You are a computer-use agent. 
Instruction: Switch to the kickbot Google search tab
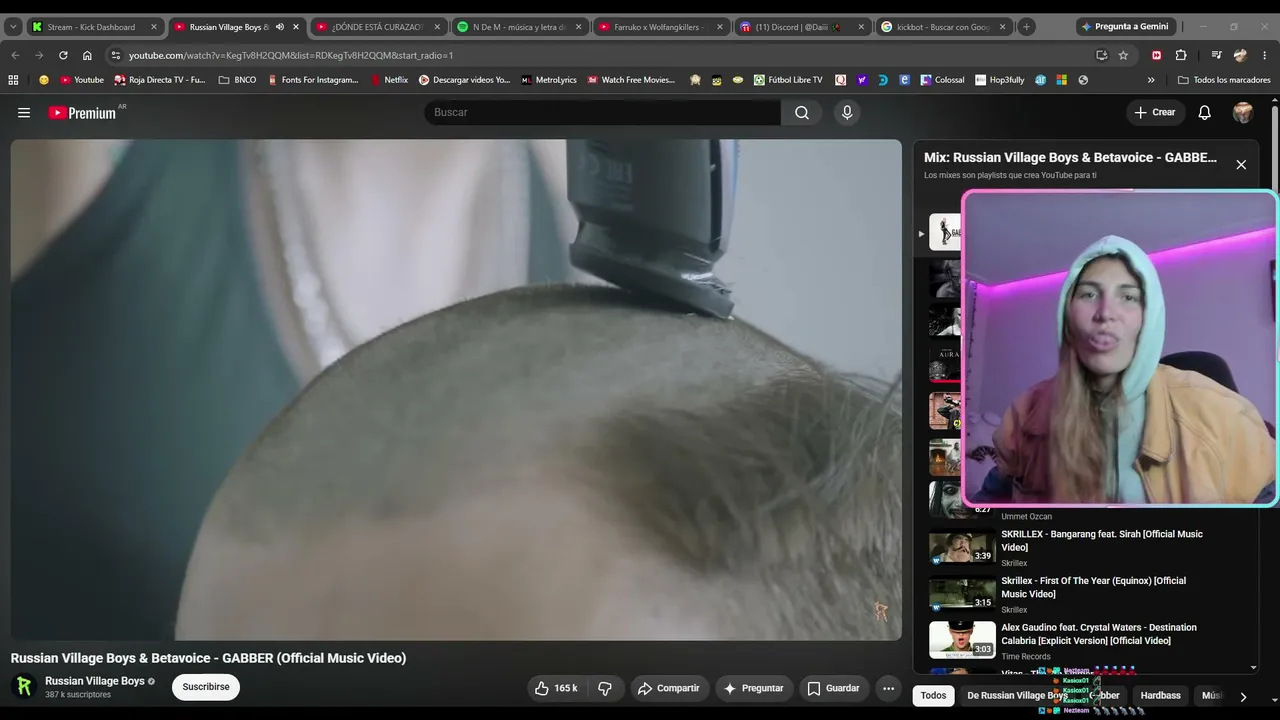tap(943, 27)
